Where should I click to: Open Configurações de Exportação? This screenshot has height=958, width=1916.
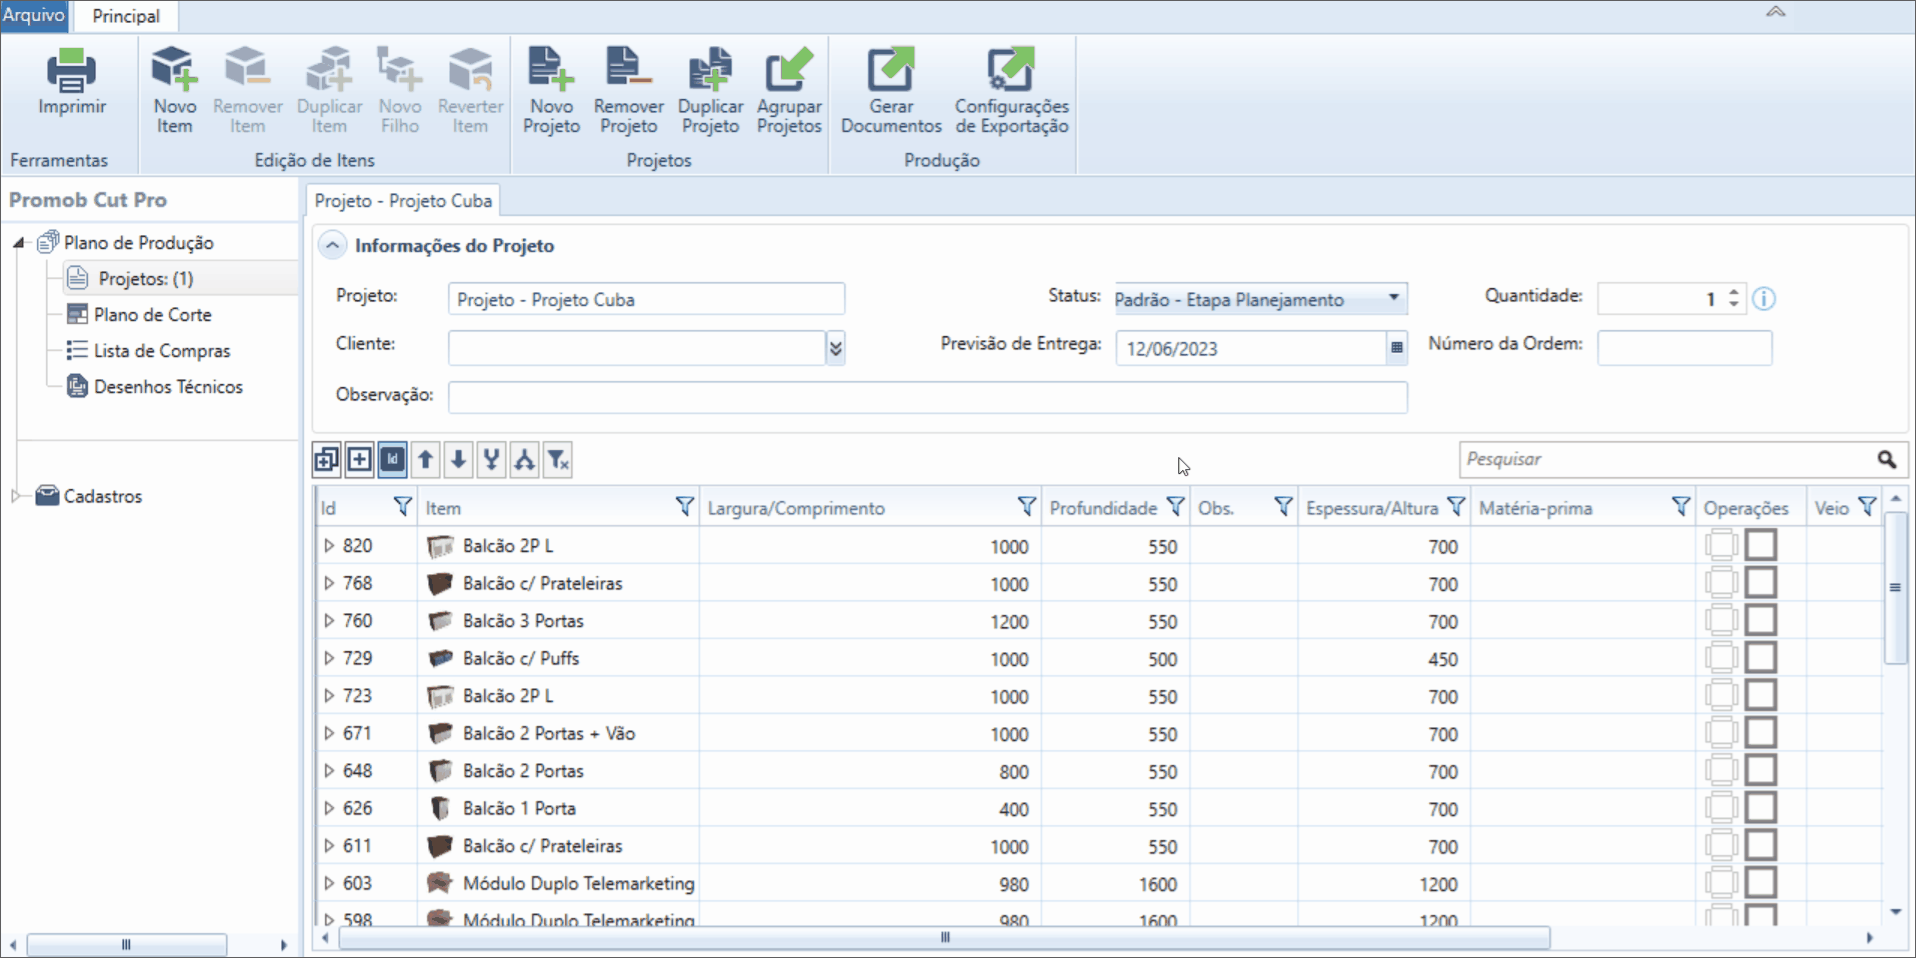pos(1011,90)
